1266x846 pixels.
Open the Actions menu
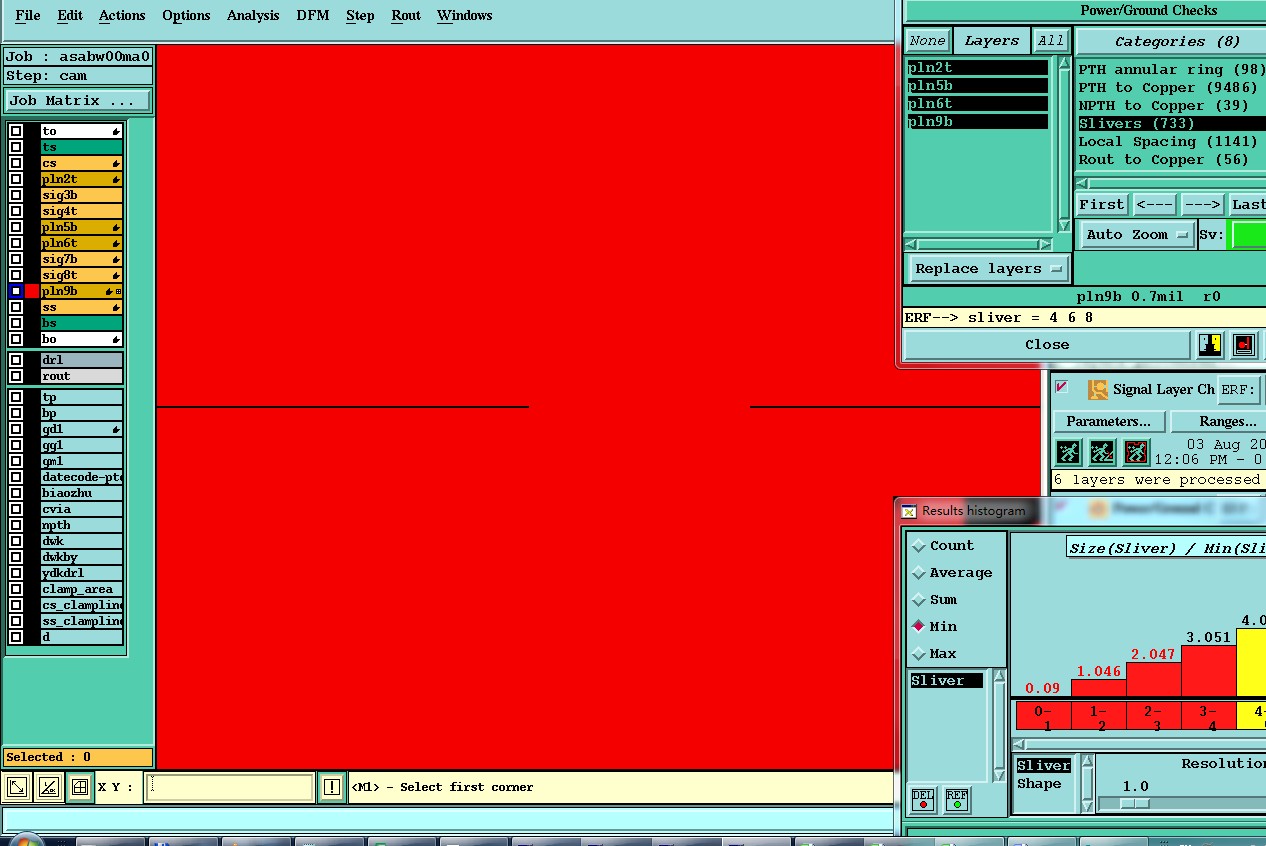tap(122, 16)
